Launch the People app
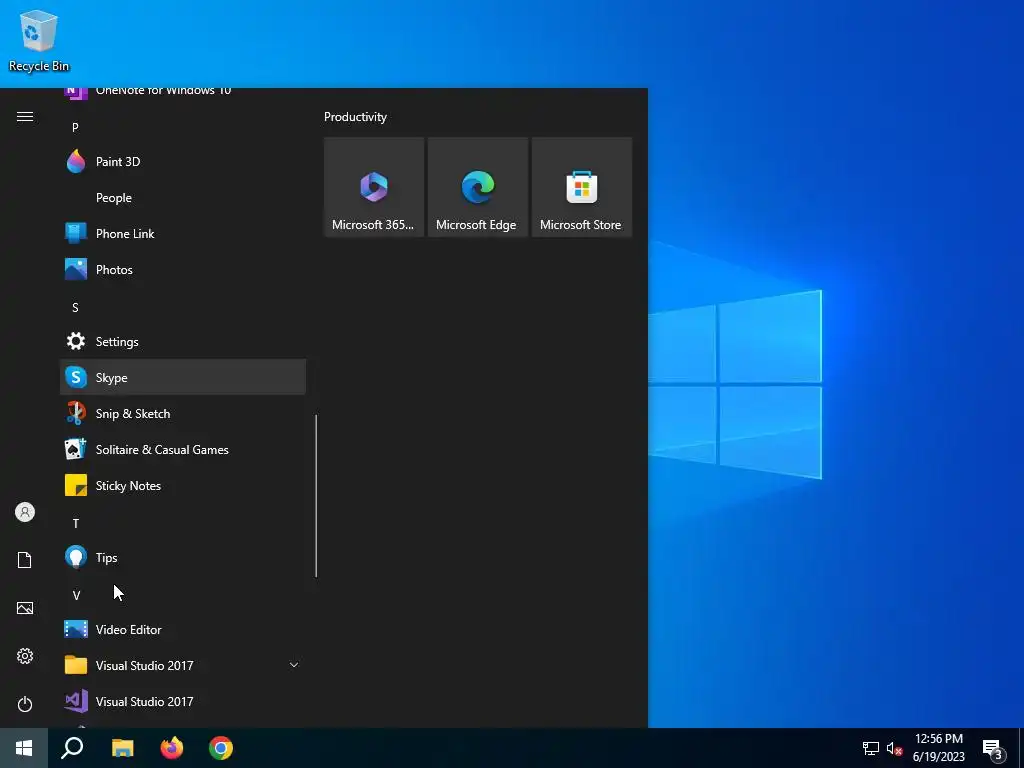The height and width of the screenshot is (768, 1024). point(183,197)
